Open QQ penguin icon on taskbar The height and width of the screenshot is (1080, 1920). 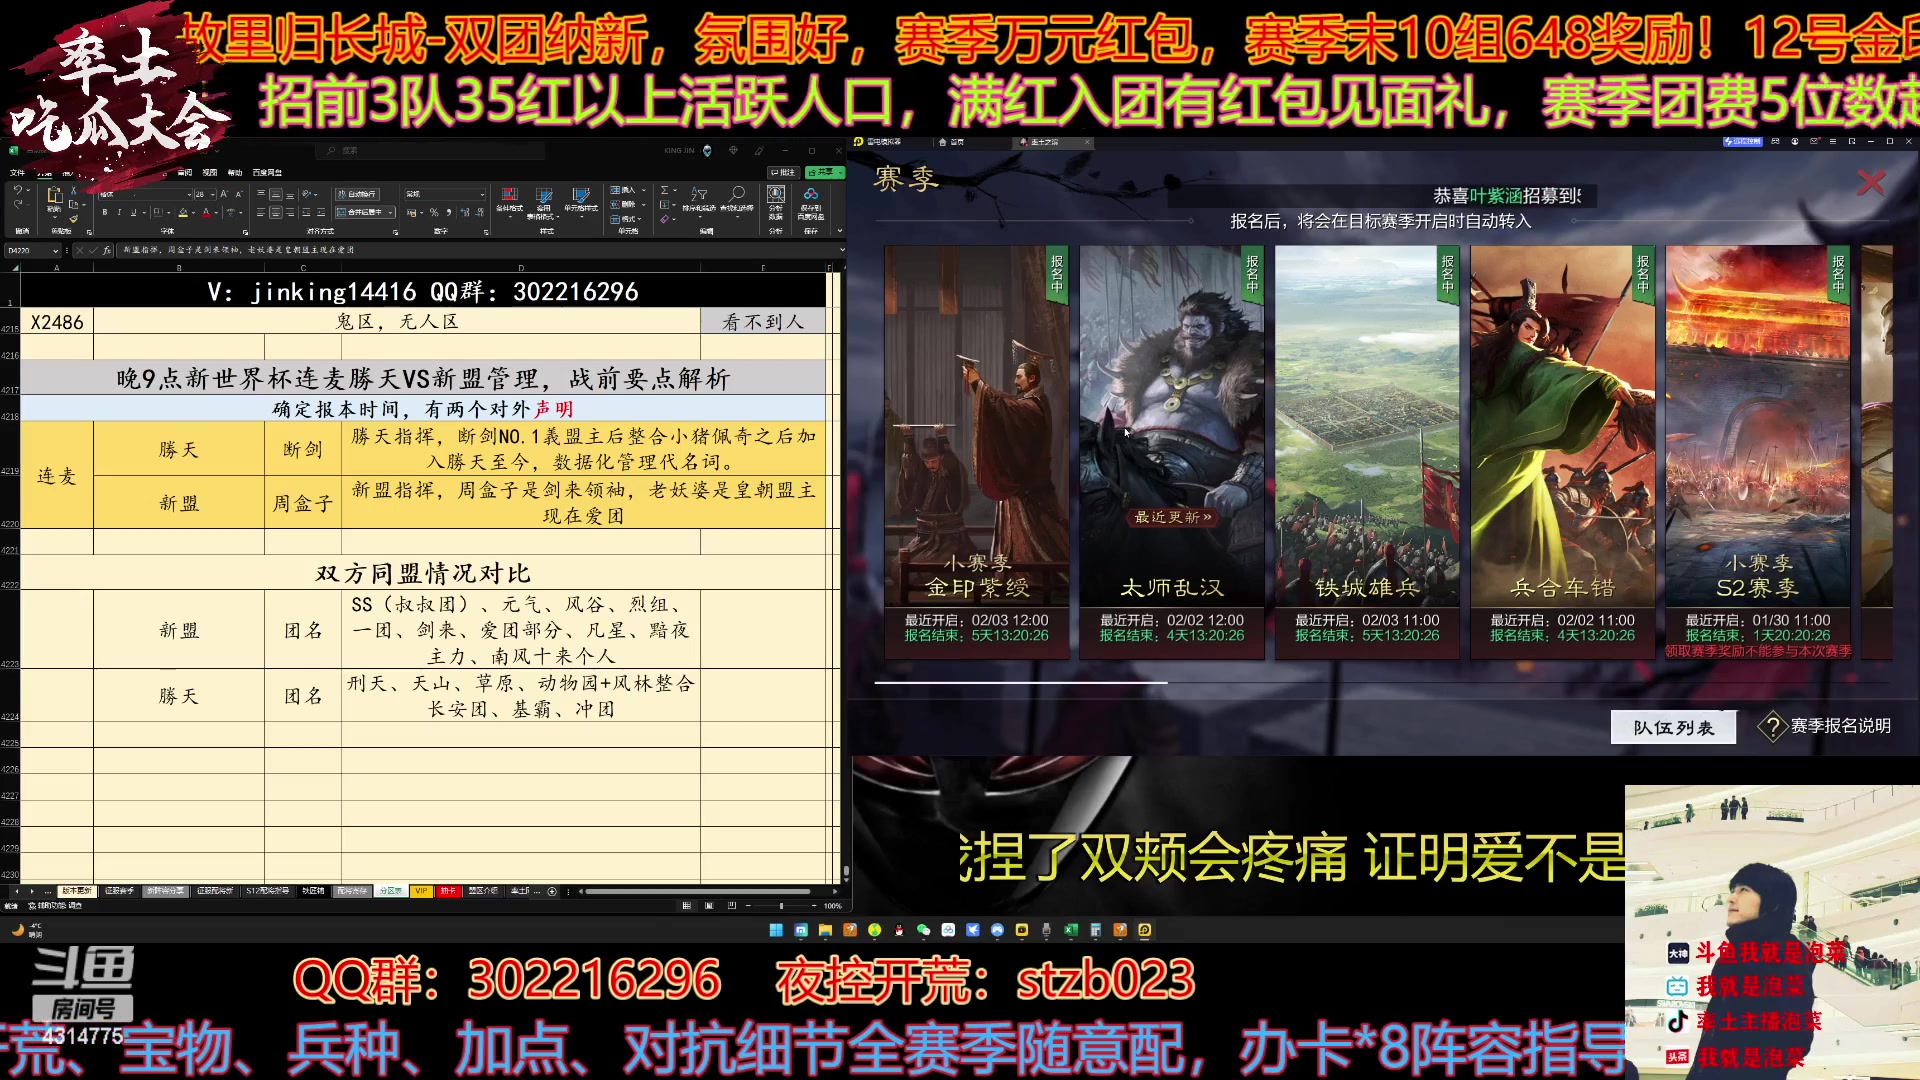[x=899, y=930]
